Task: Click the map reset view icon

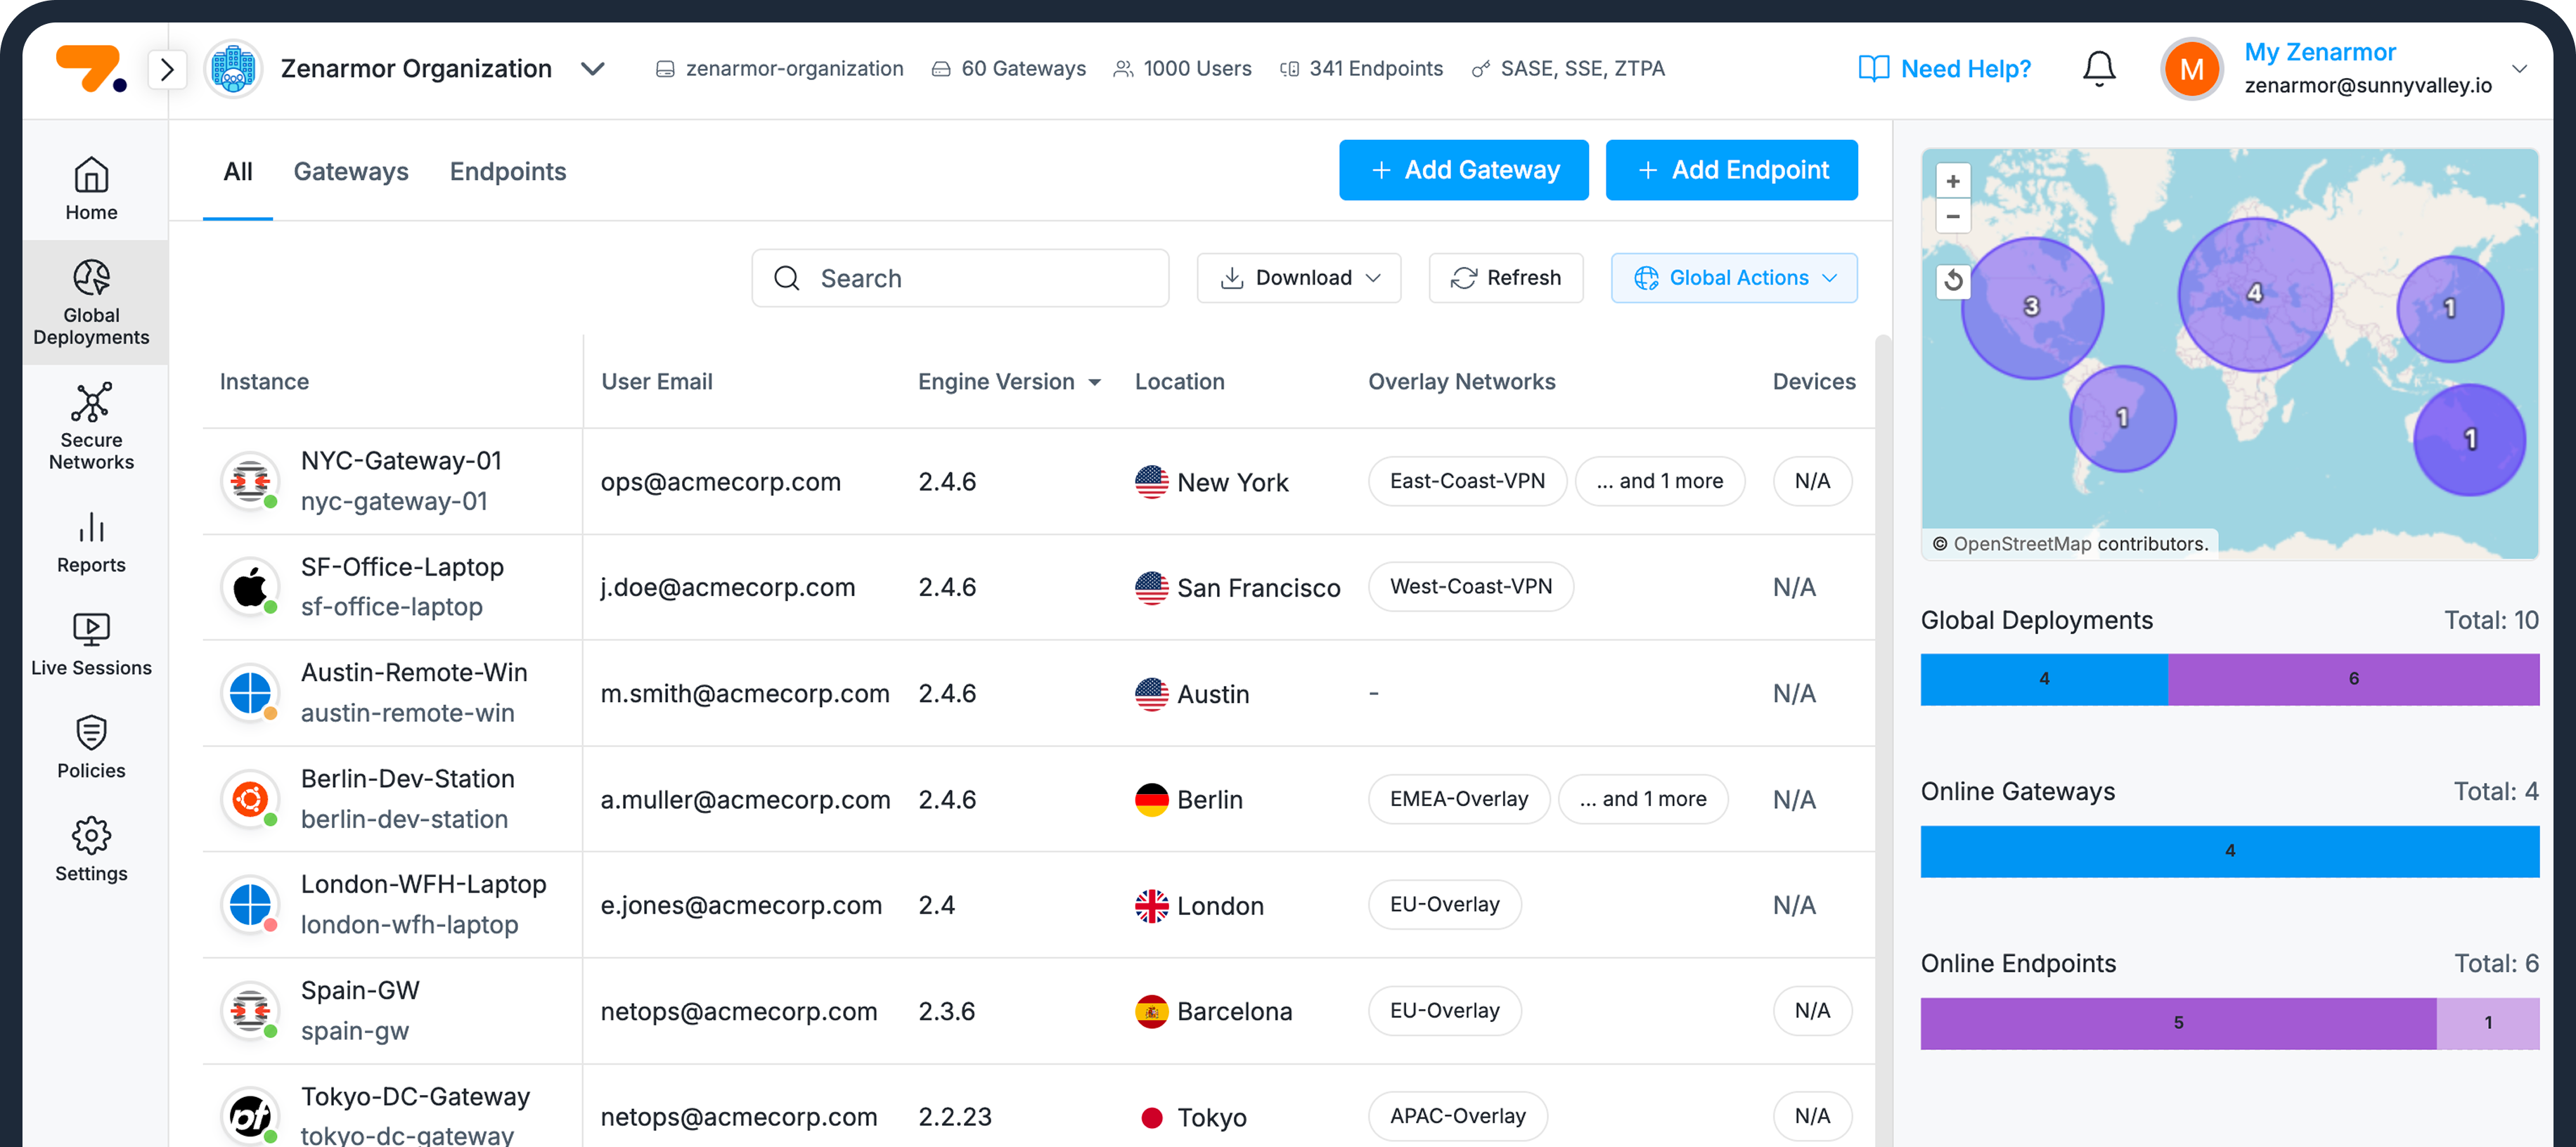Action: 1954,281
